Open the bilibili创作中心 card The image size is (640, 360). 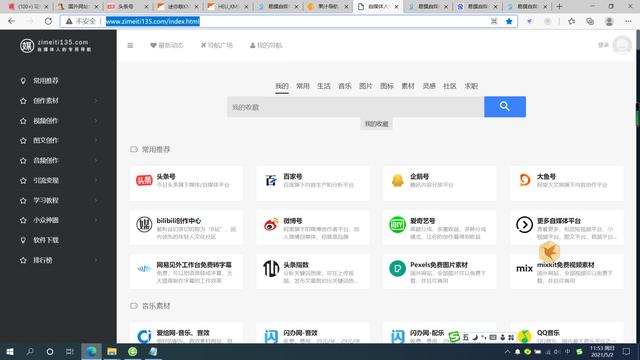[x=186, y=227]
